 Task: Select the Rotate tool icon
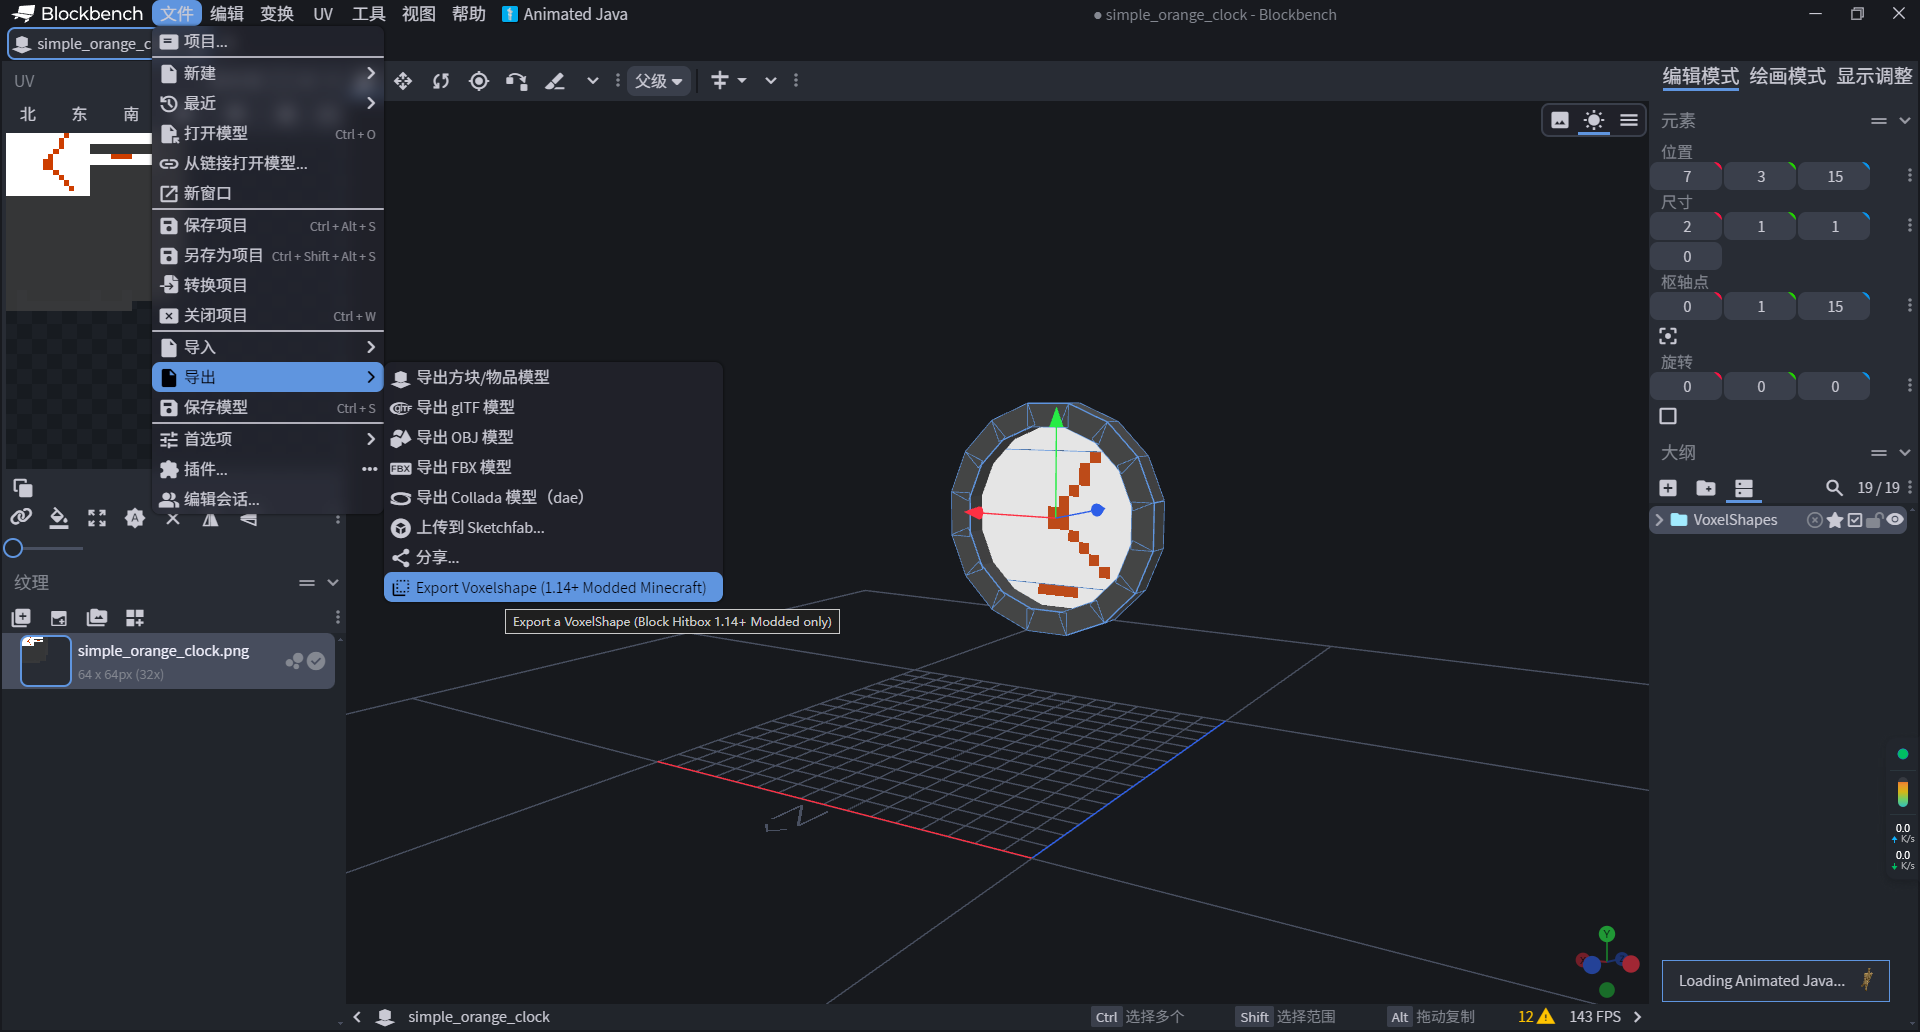(x=441, y=81)
